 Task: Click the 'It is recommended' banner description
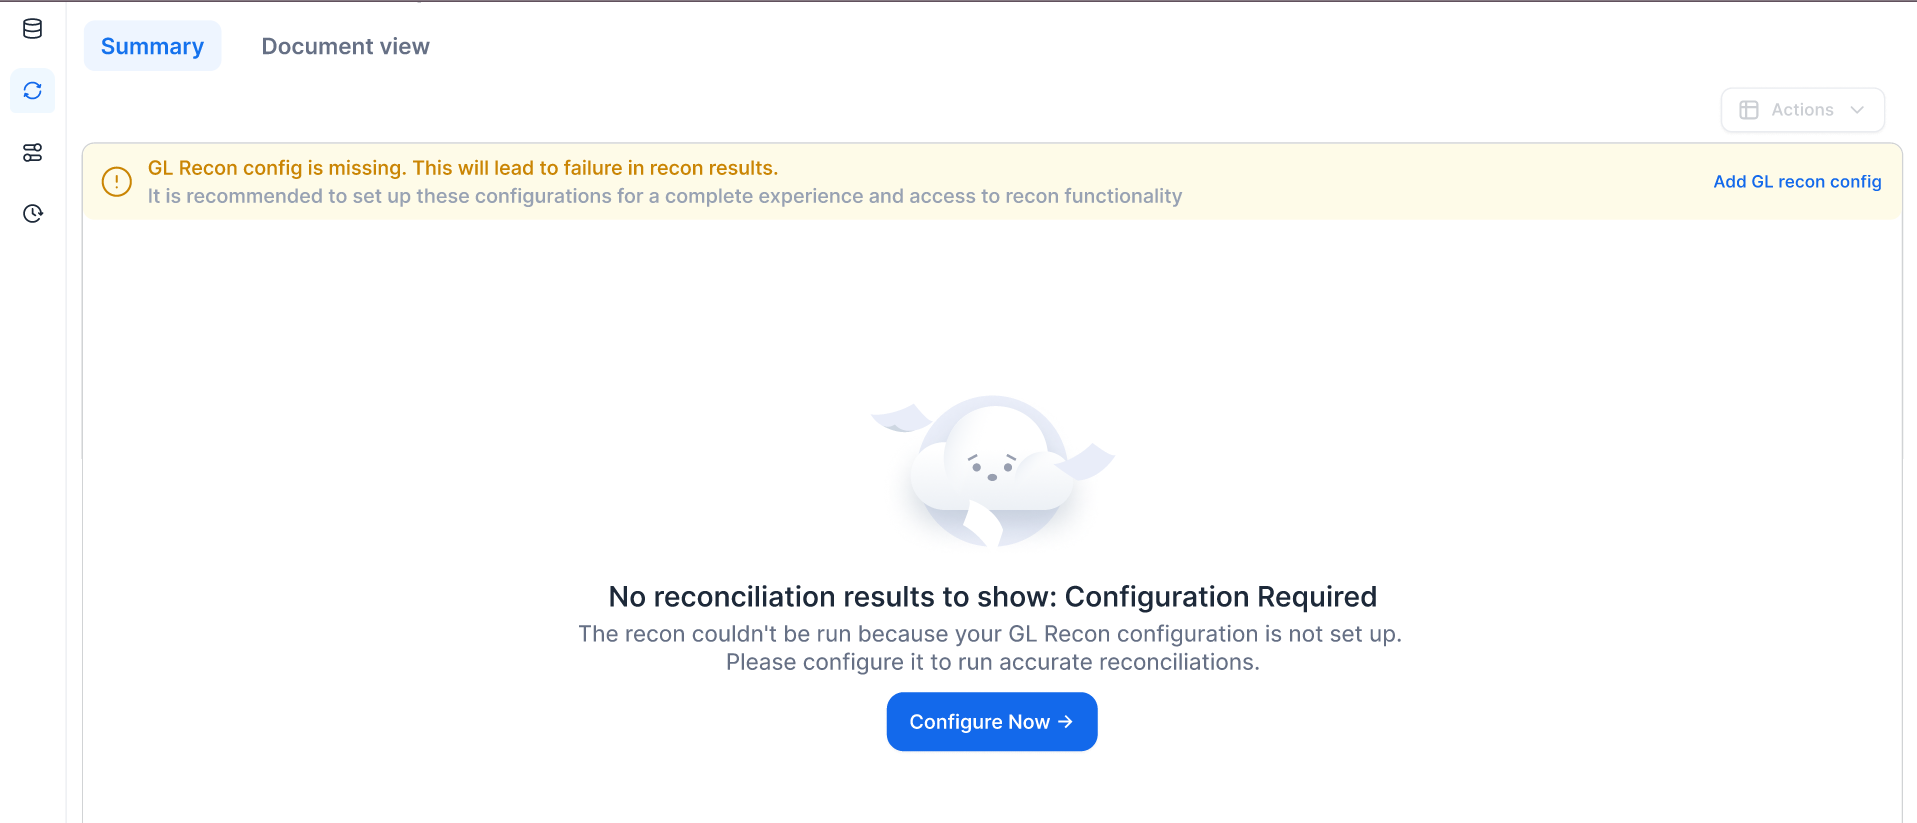click(665, 196)
